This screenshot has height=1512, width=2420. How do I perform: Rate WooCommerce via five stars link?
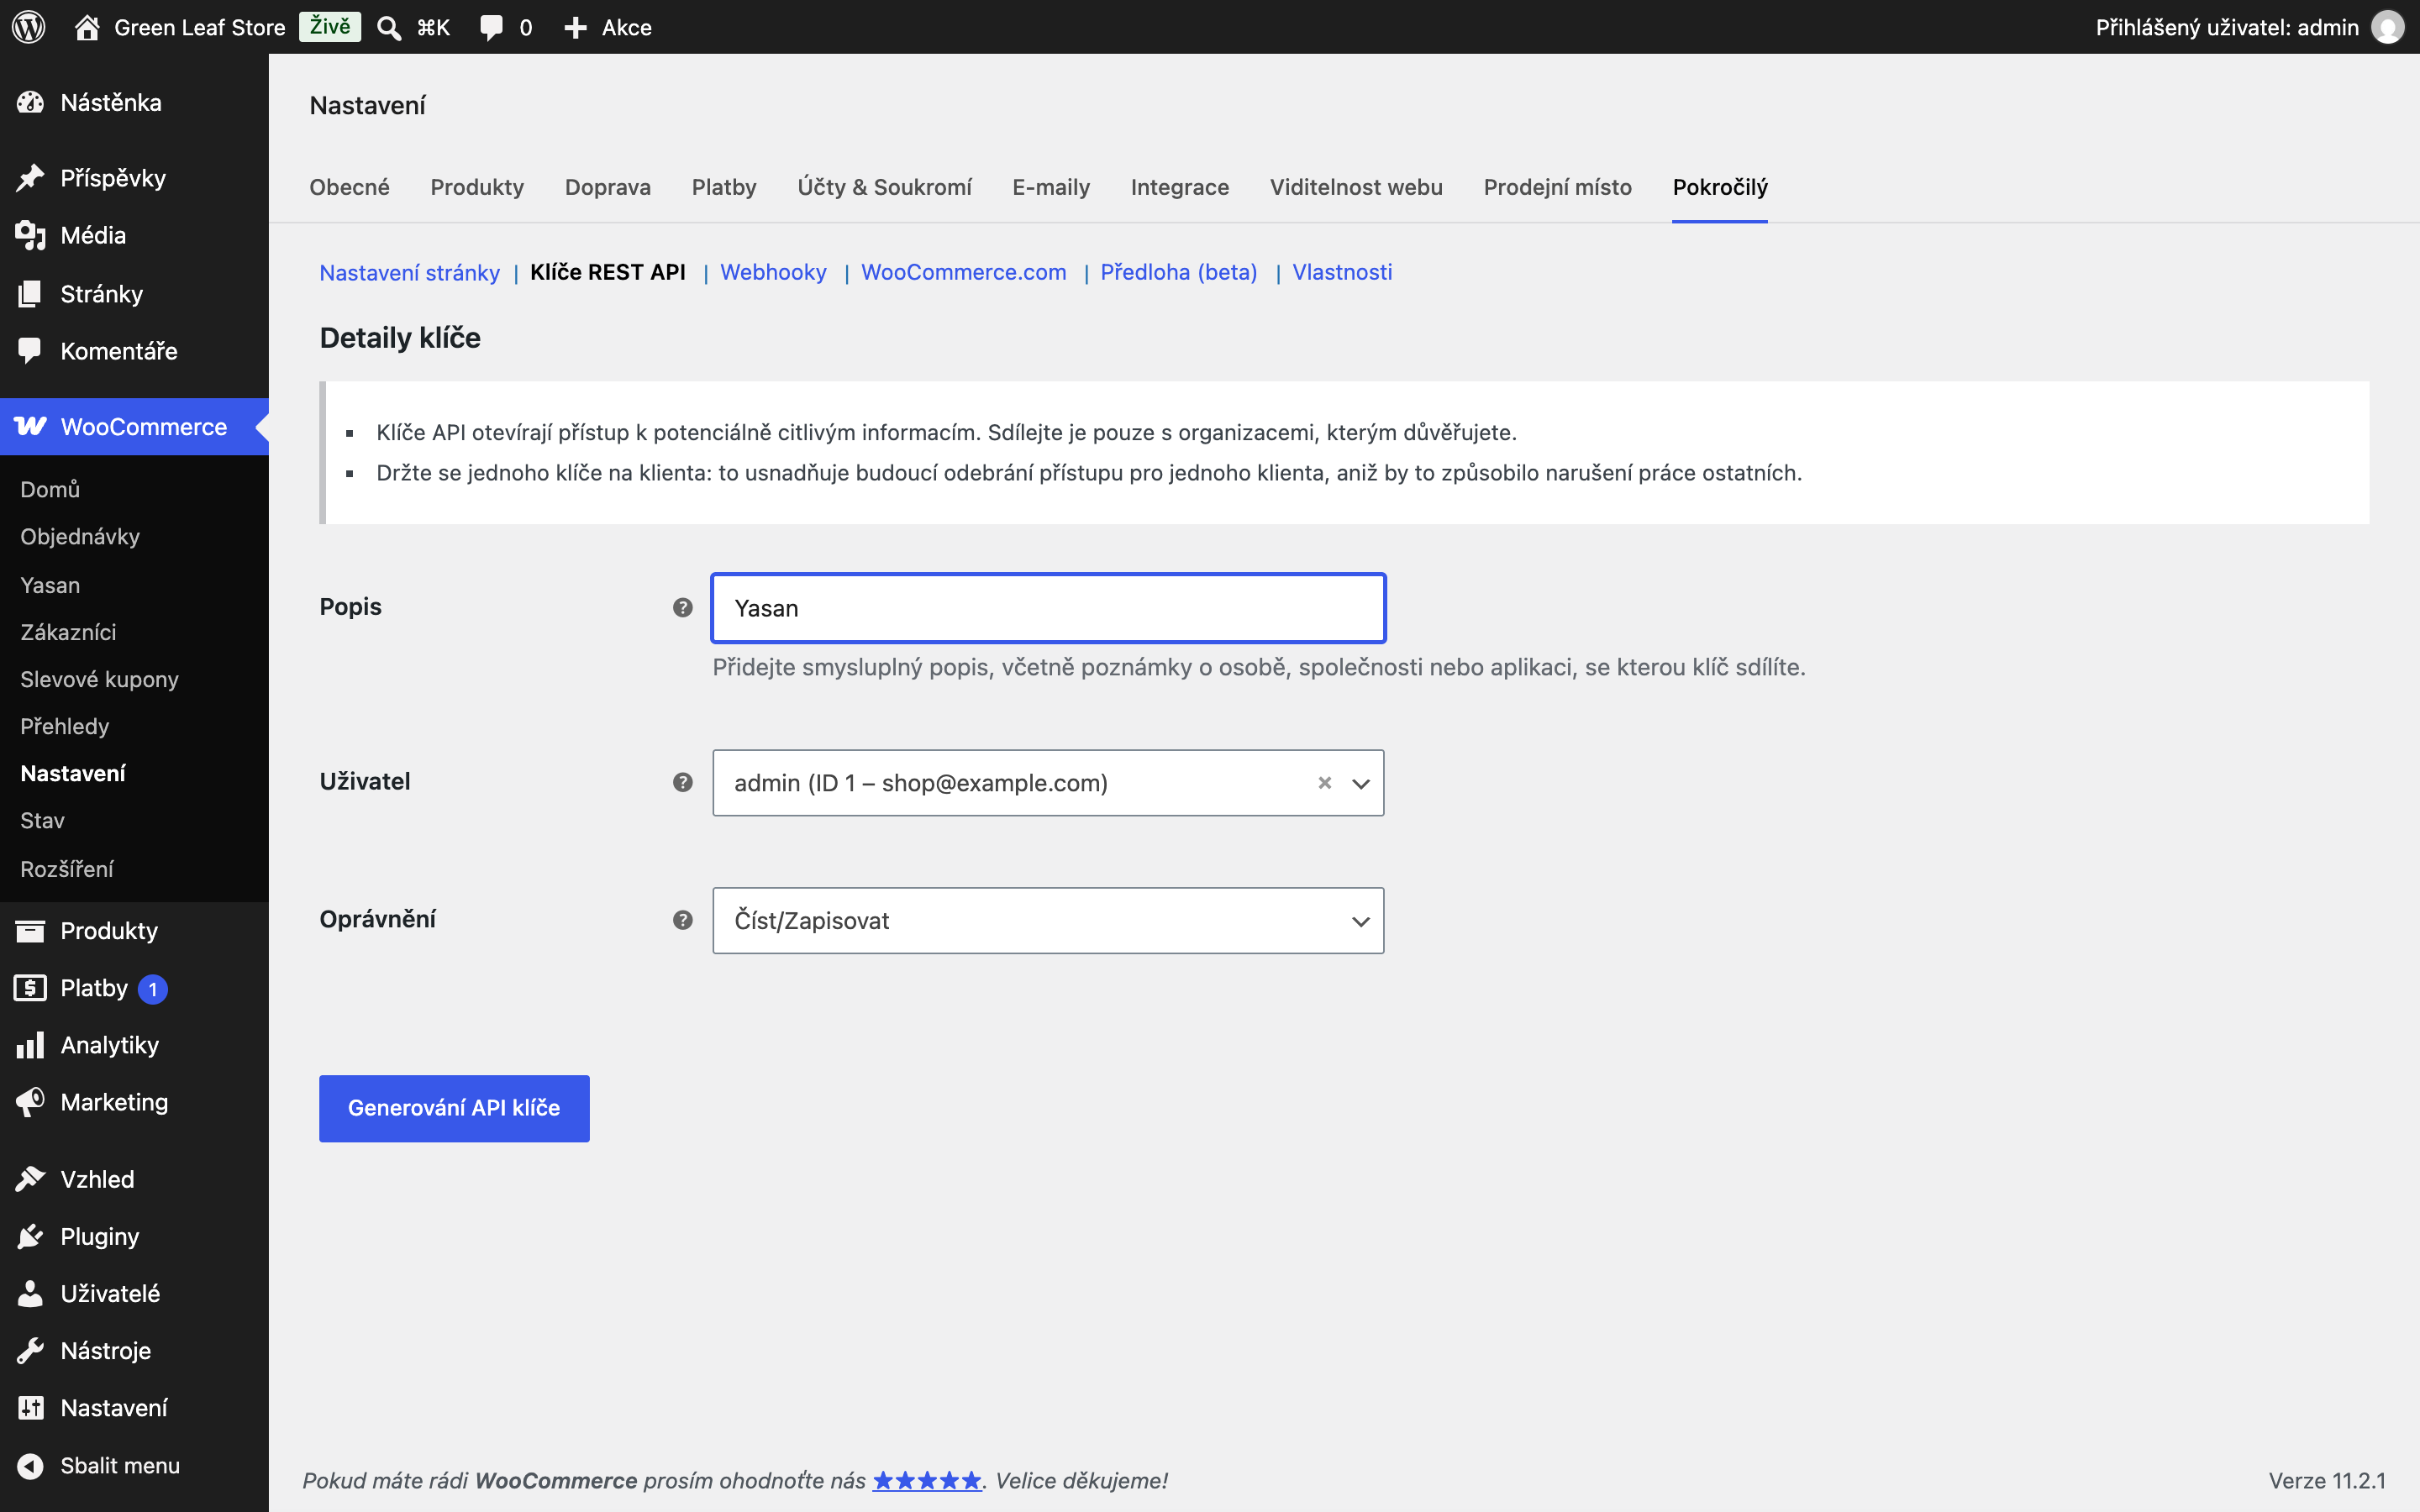click(x=927, y=1480)
